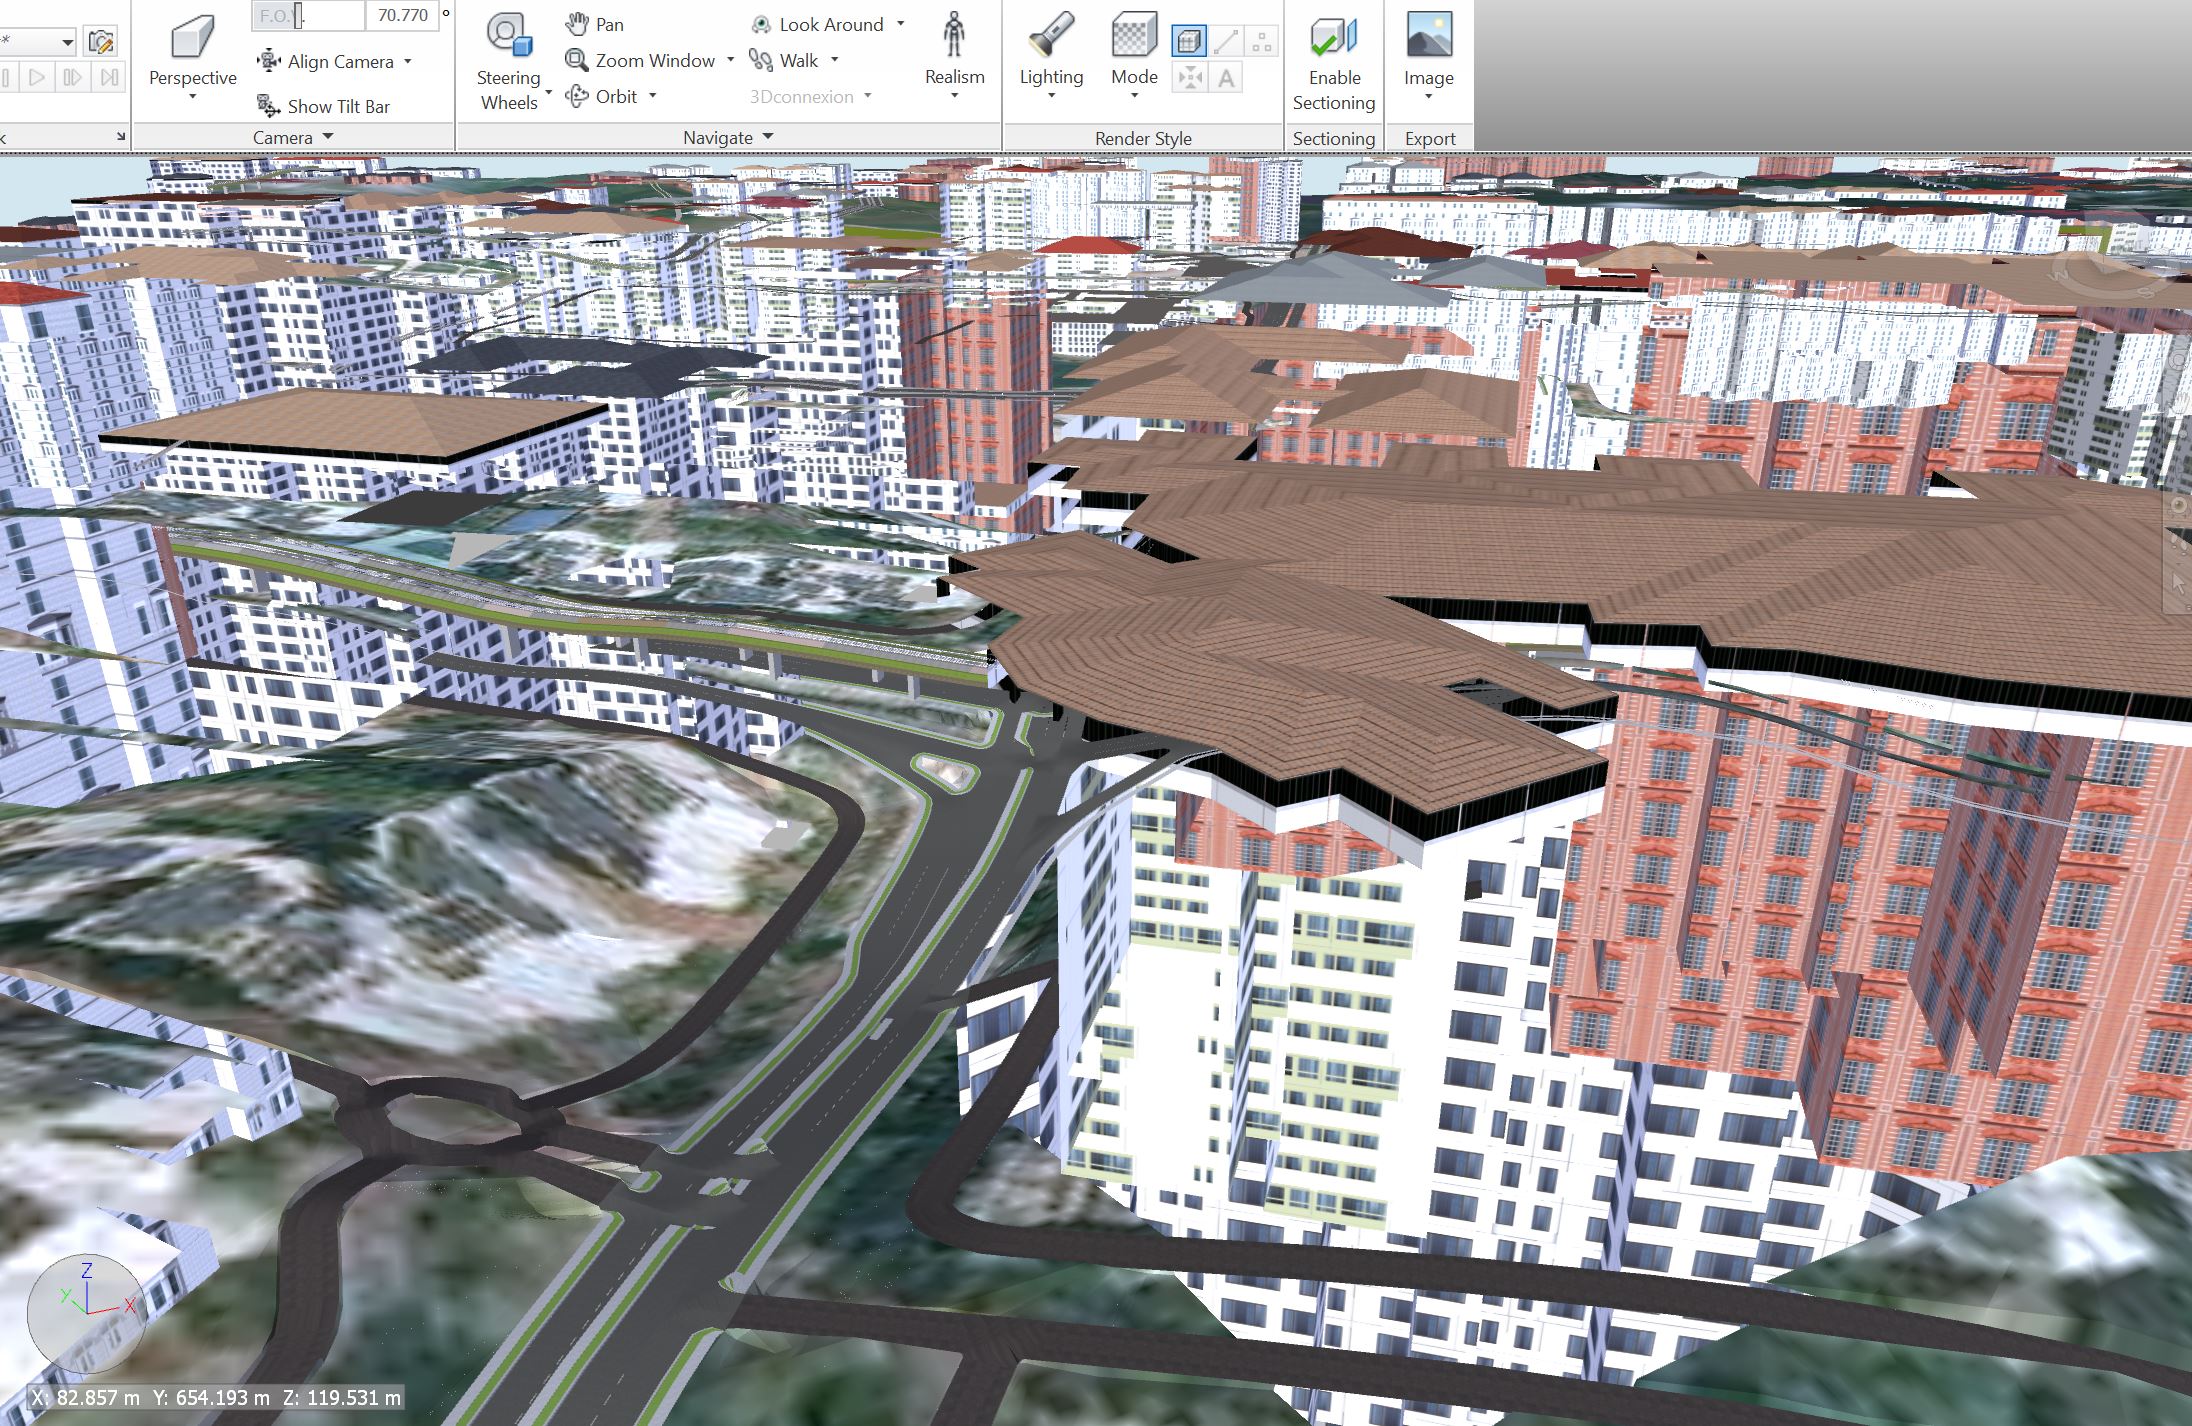Select the Pan navigation tool
The height and width of the screenshot is (1426, 2192).
pos(595,23)
